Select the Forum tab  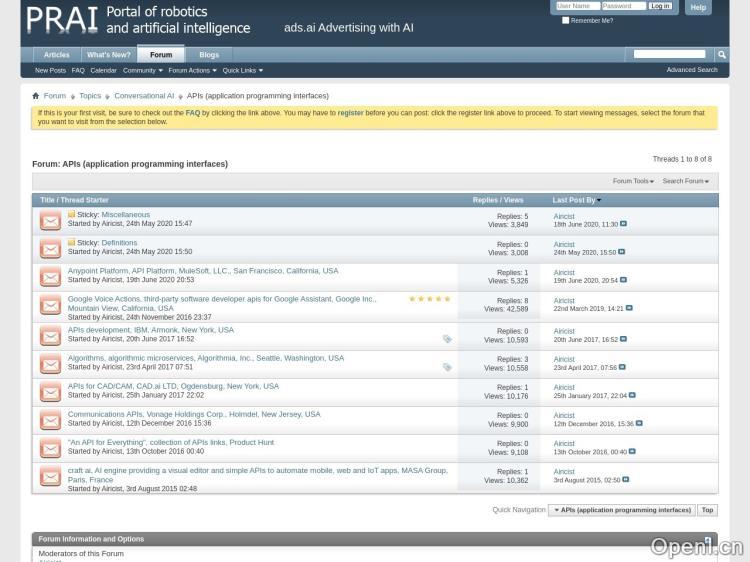(x=161, y=55)
